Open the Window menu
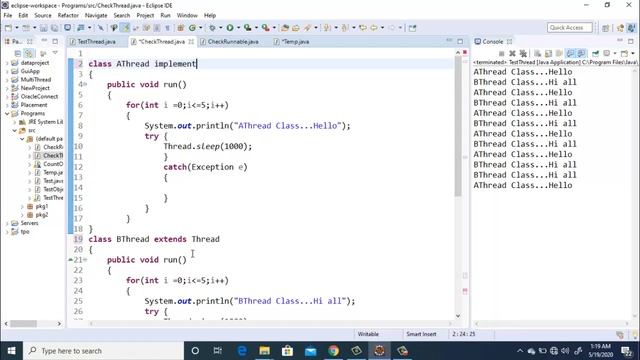This screenshot has width=640, height=360. [187, 16]
